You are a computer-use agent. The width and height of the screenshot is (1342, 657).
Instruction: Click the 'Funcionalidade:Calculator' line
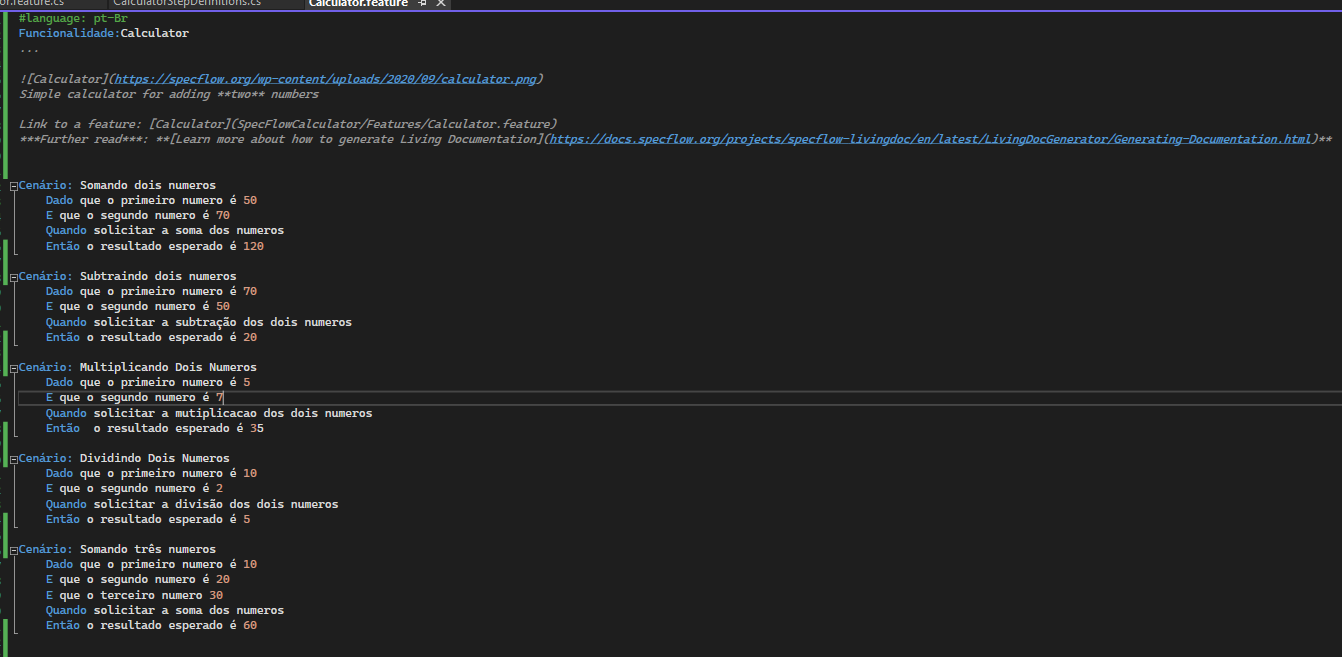104,33
